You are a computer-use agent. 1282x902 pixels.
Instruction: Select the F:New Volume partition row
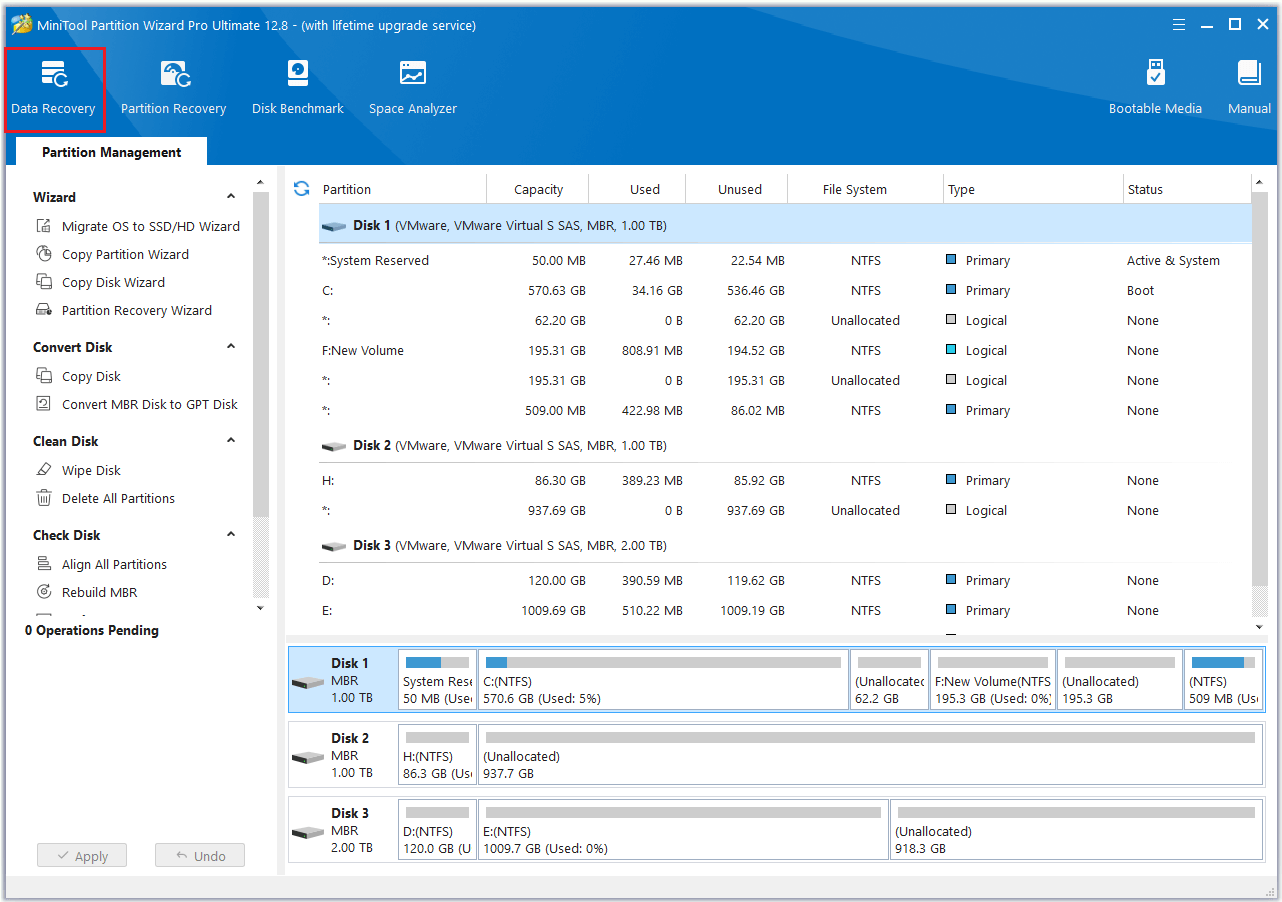pos(785,350)
